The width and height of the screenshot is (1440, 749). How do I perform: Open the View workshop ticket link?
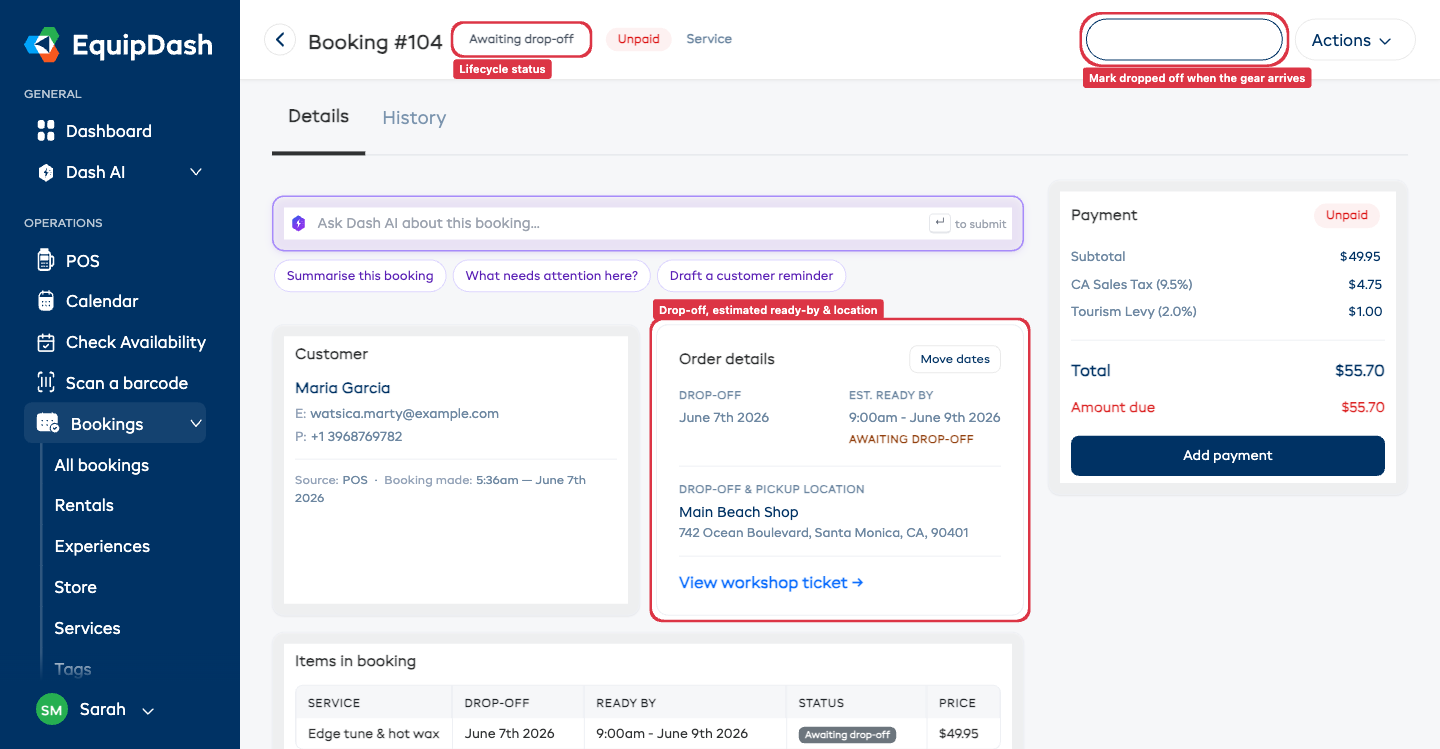(x=771, y=582)
